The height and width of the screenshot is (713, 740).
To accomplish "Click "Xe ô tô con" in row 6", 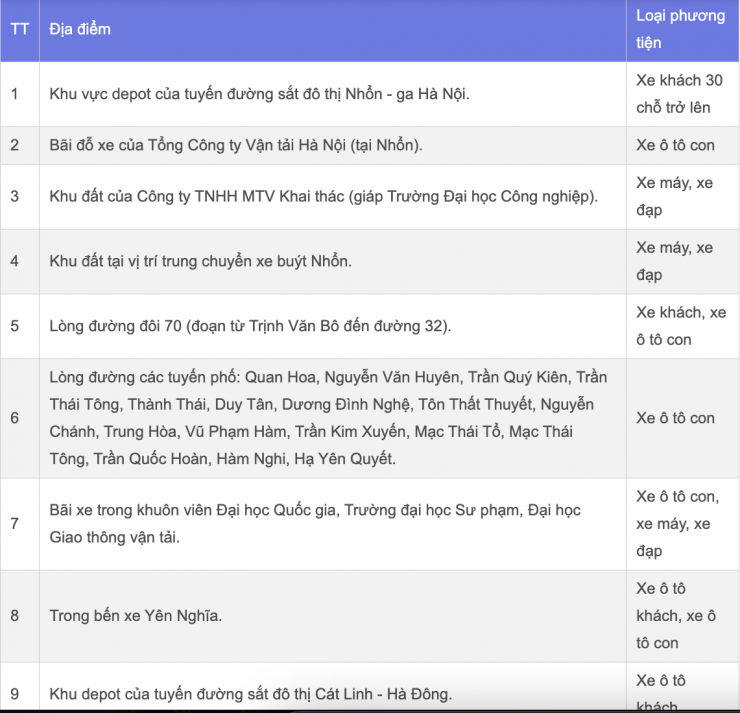I will [x=675, y=418].
